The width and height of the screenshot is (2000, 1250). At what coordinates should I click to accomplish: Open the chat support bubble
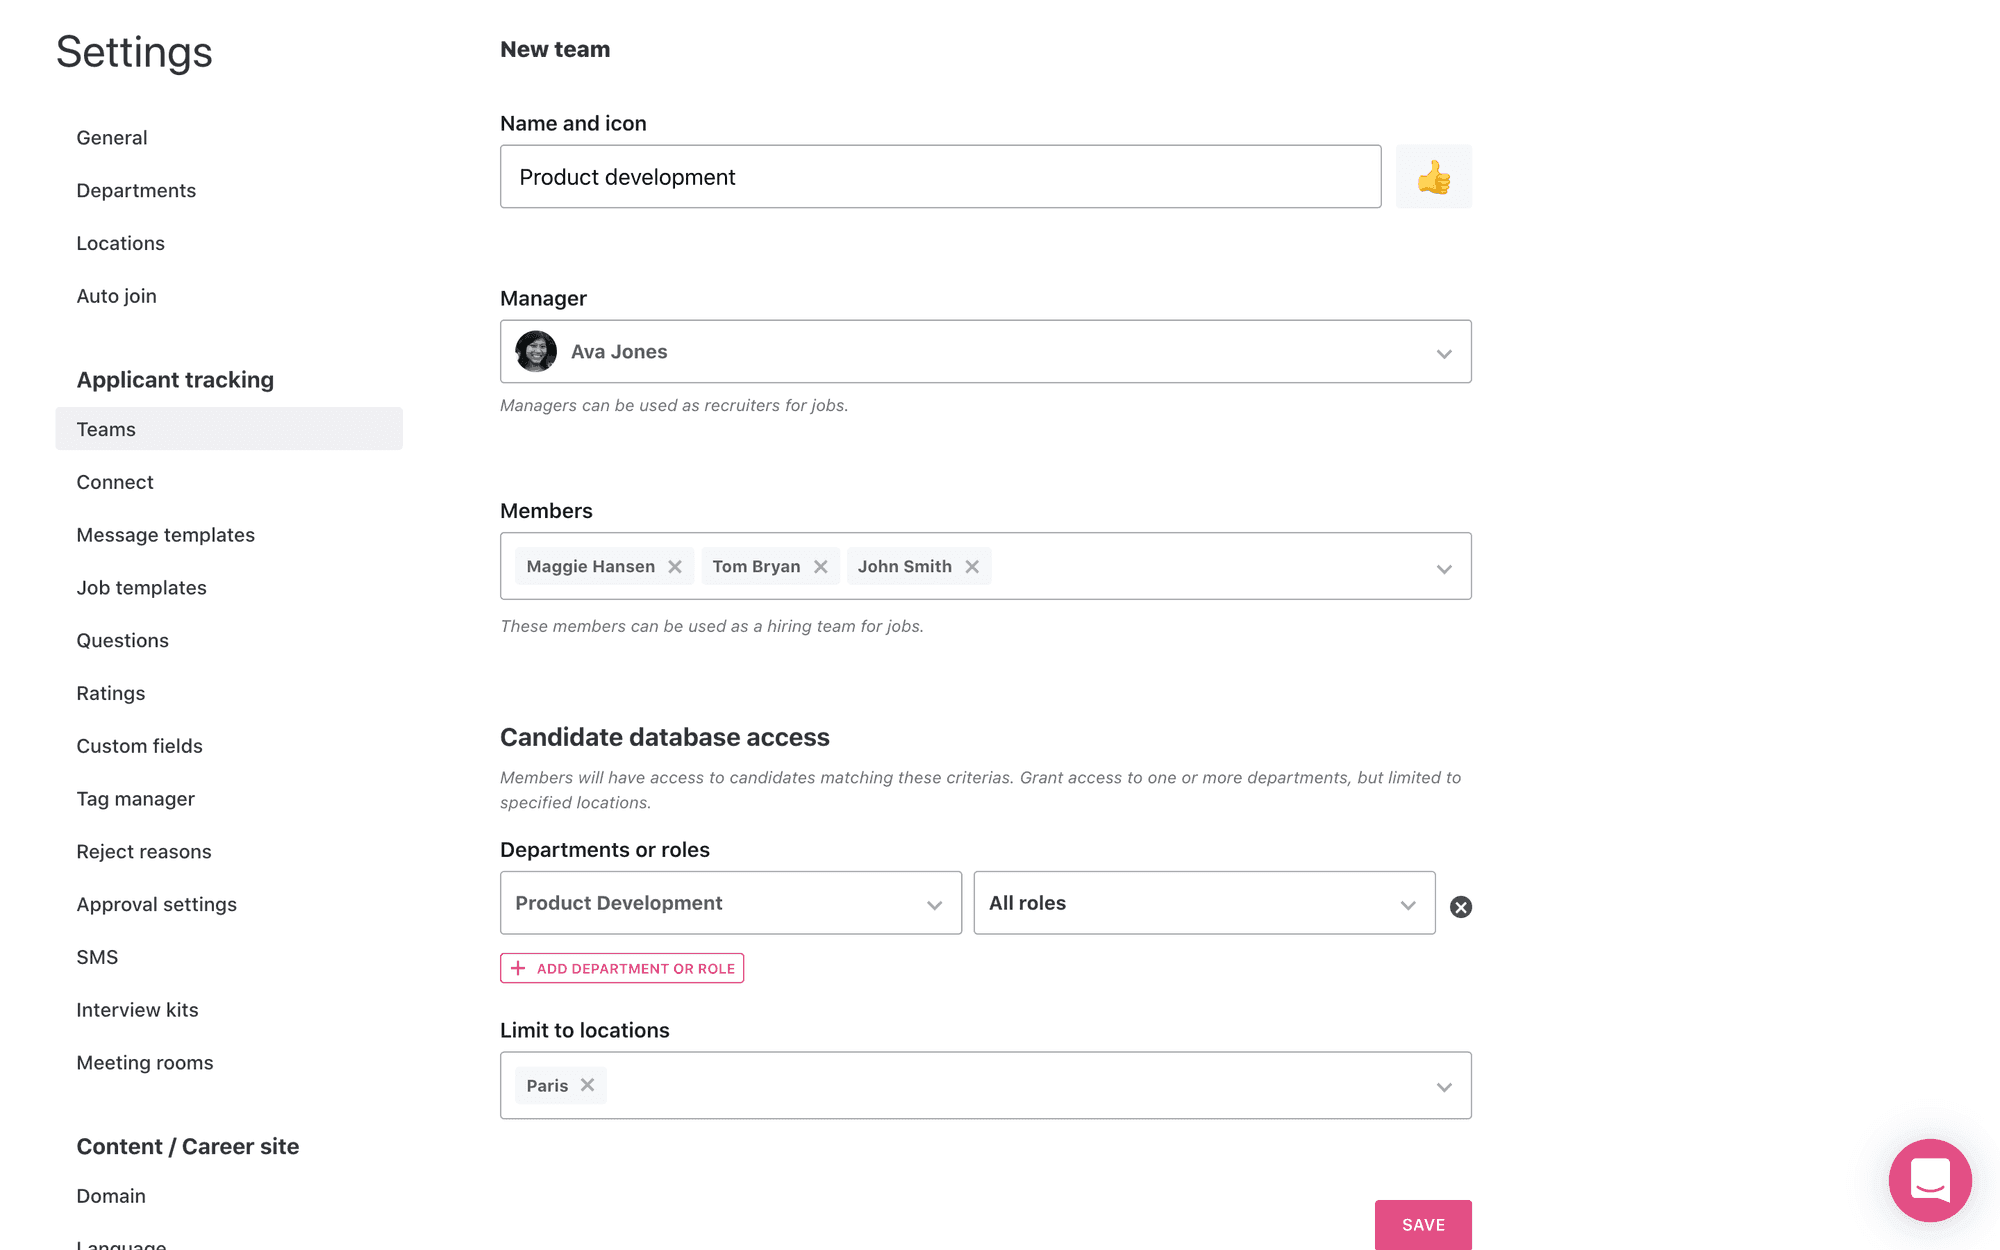pos(1930,1180)
